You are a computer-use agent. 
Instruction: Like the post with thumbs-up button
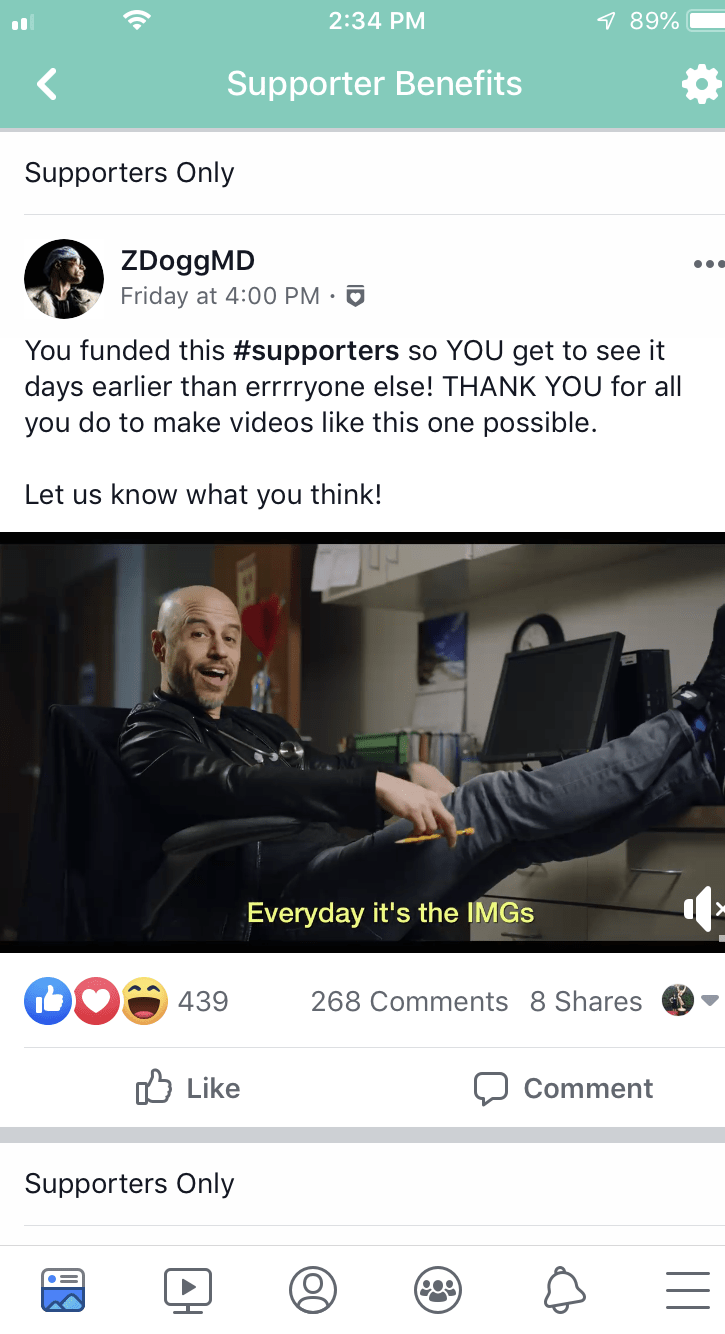coord(188,1088)
